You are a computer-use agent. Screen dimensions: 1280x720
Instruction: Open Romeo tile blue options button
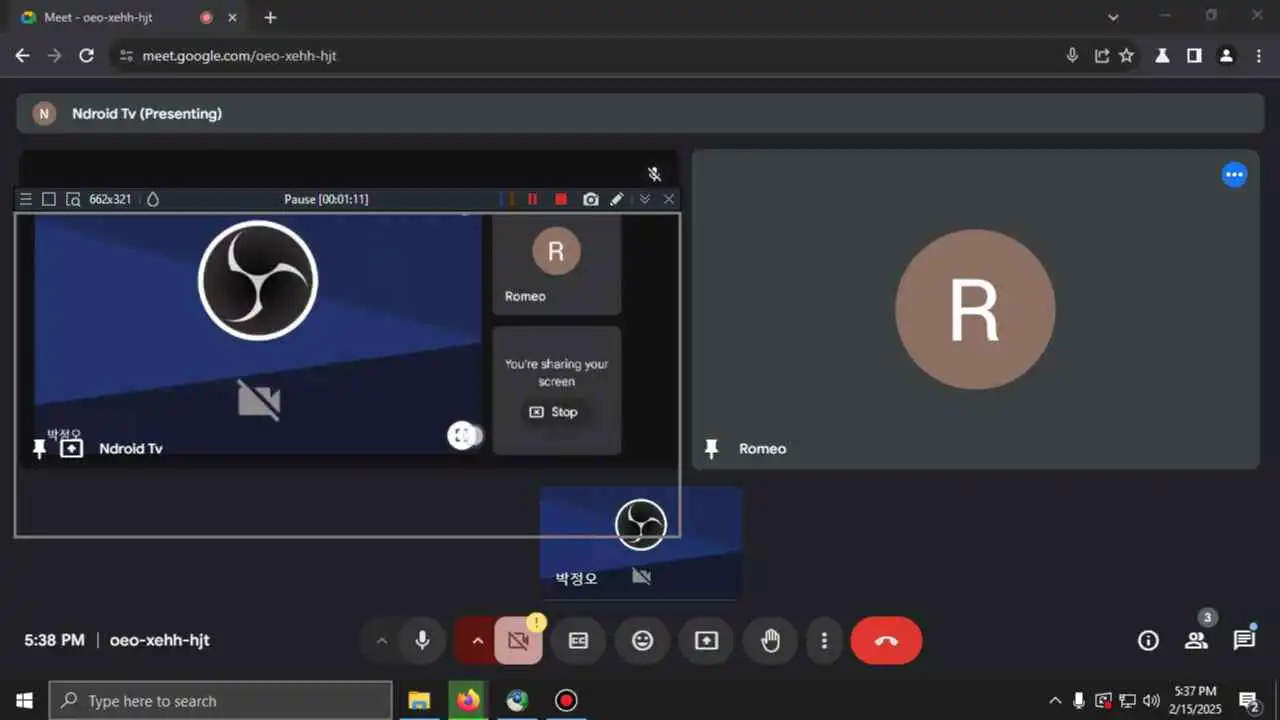click(1235, 175)
